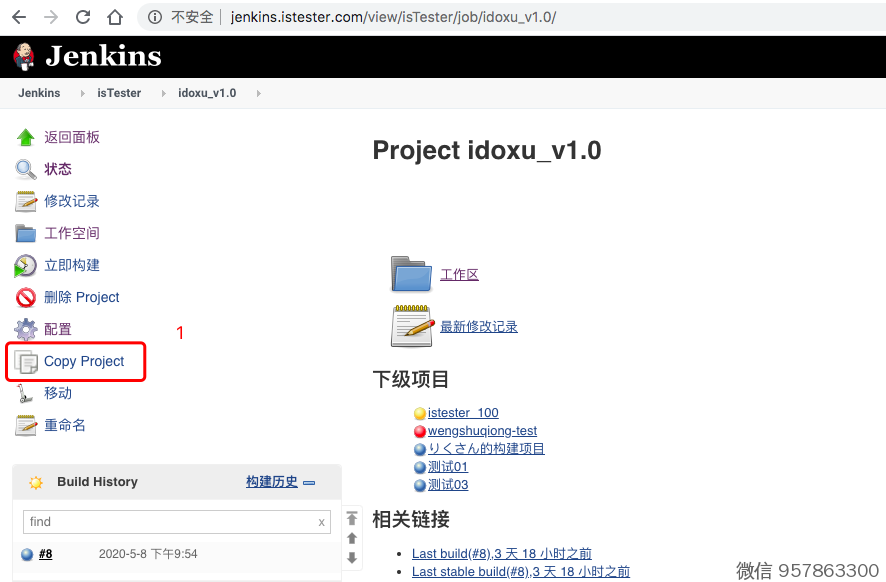
Task: Click the magnifier Status icon in sidebar
Action: (x=26, y=169)
